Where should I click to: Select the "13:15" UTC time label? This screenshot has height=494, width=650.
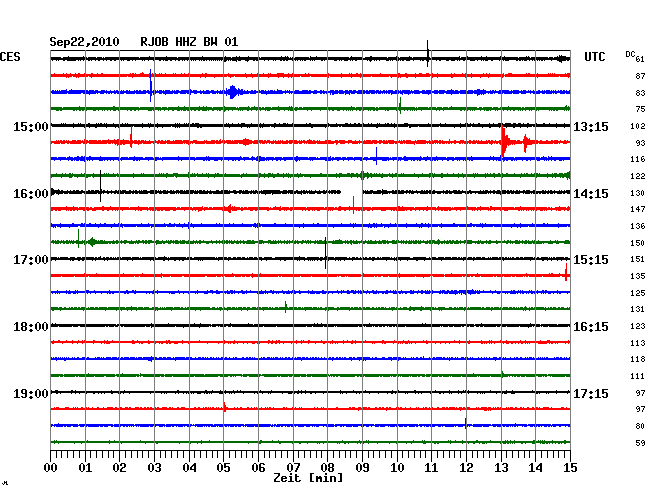coord(591,126)
